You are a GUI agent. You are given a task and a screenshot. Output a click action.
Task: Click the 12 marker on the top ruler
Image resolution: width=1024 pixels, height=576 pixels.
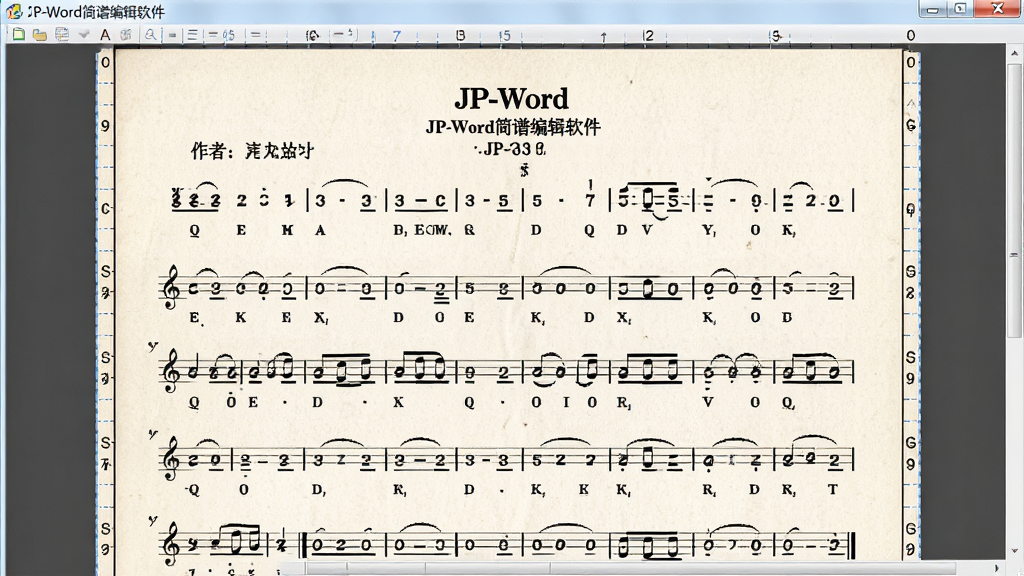(647, 35)
